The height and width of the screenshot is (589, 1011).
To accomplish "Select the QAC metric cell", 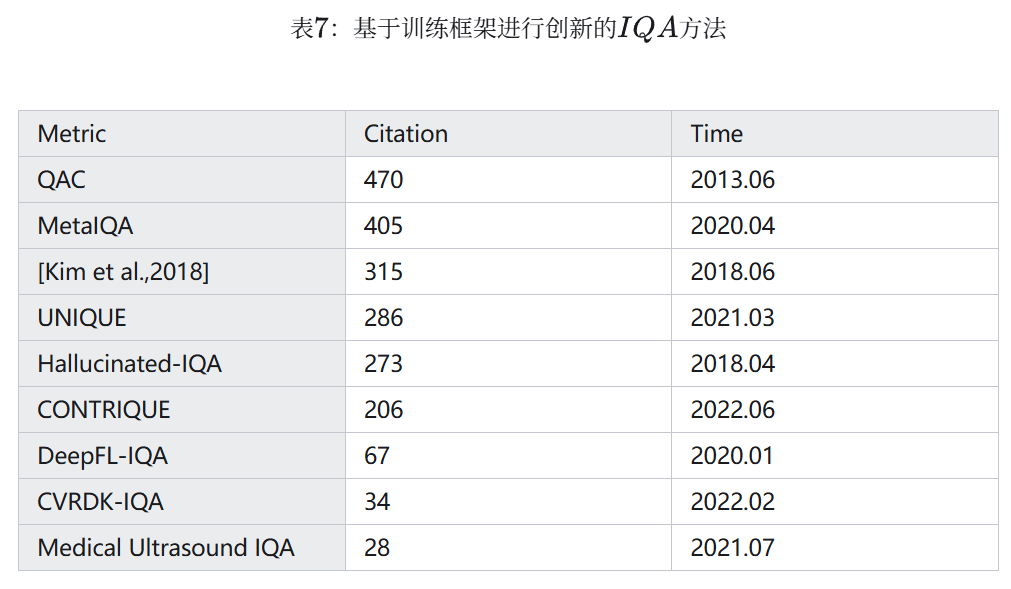I will click(62, 180).
